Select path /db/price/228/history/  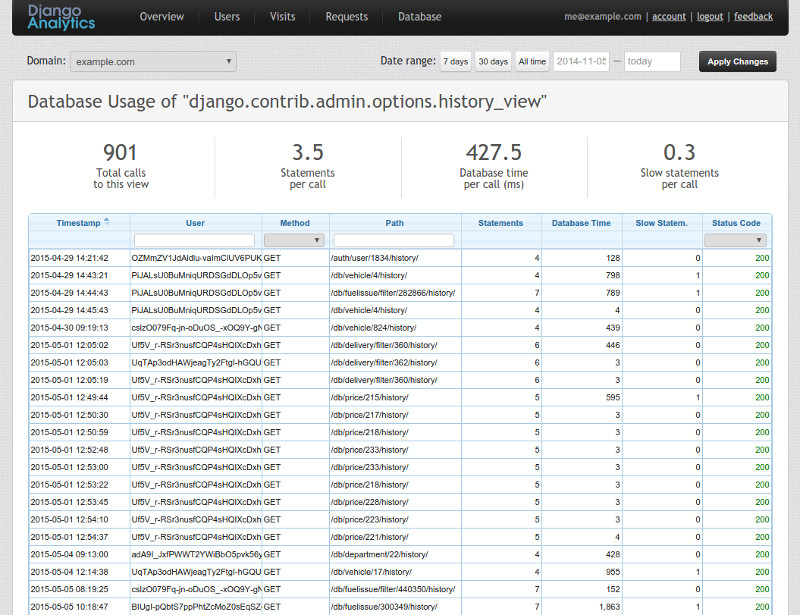[x=369, y=502]
